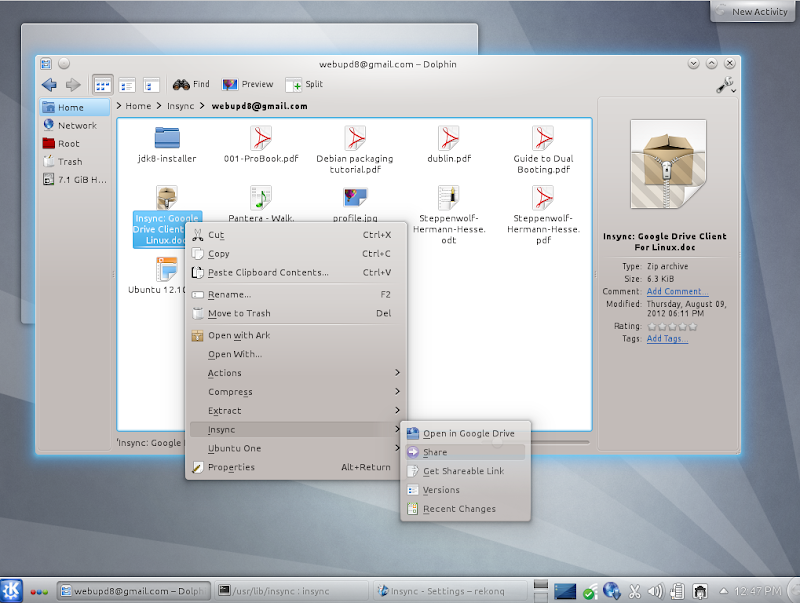Select Network in the Places panel
Viewport: 800px width, 603px height.
pos(75,125)
